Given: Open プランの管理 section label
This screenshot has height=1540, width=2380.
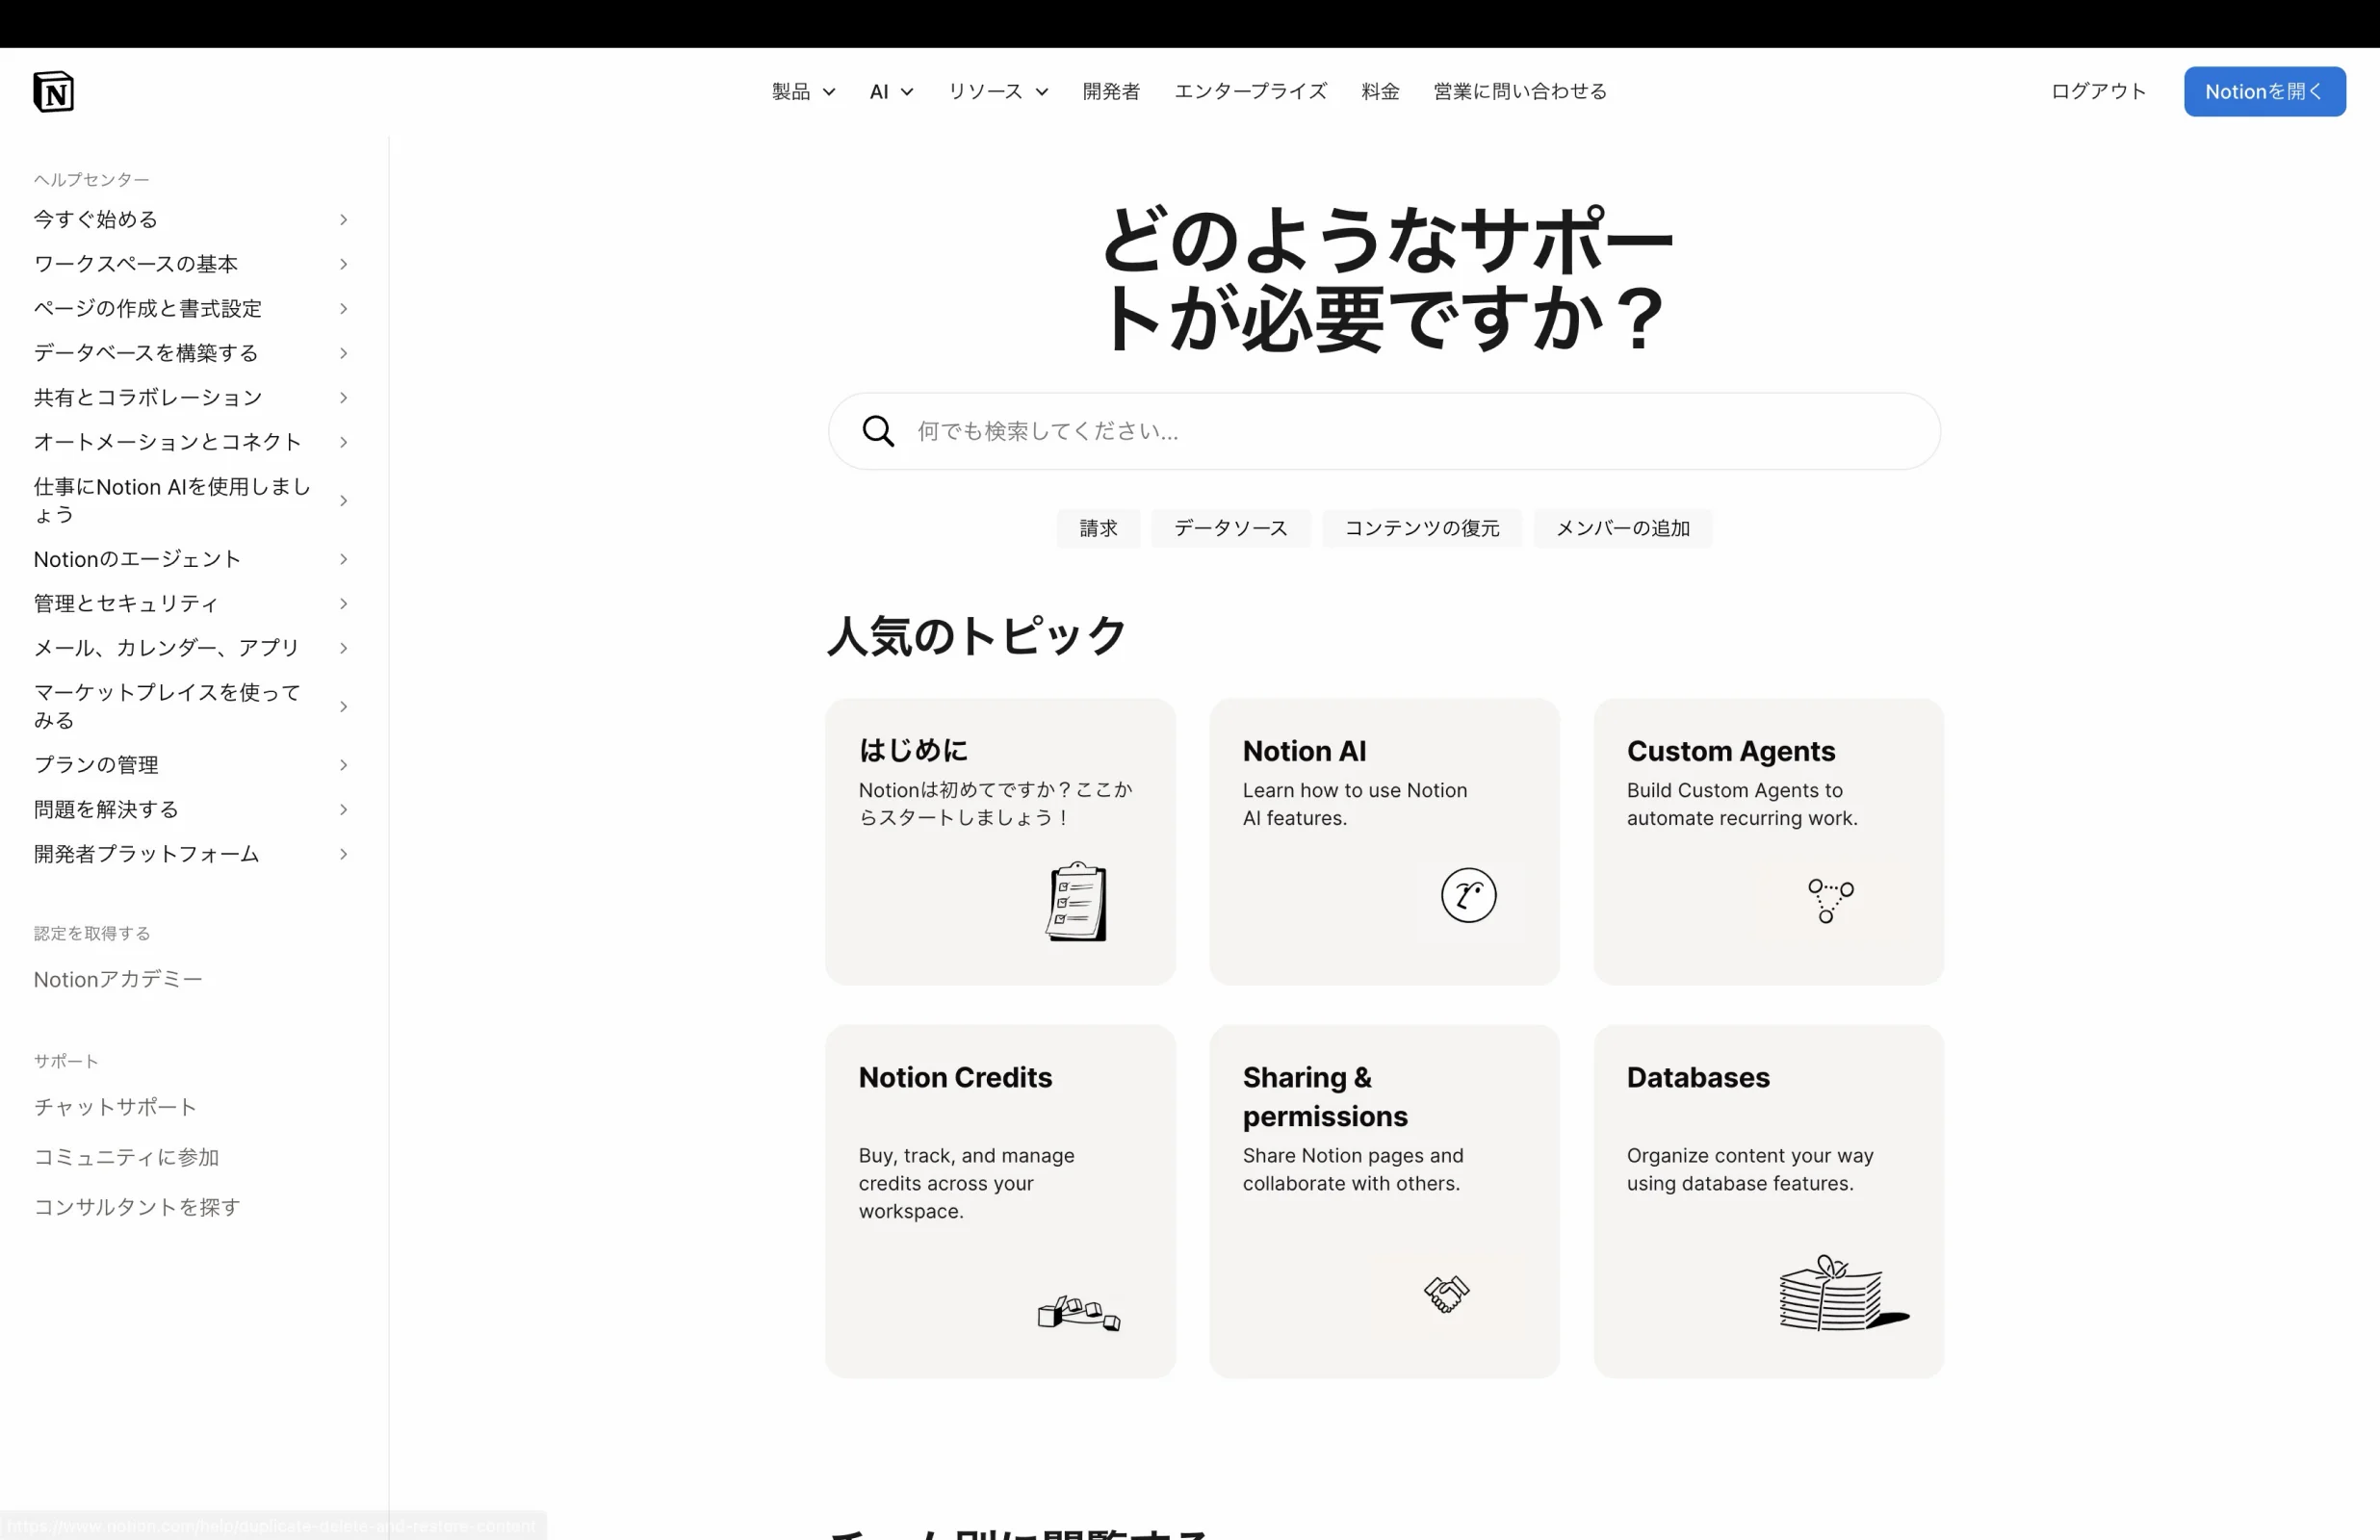Looking at the screenshot, I should tap(96, 765).
